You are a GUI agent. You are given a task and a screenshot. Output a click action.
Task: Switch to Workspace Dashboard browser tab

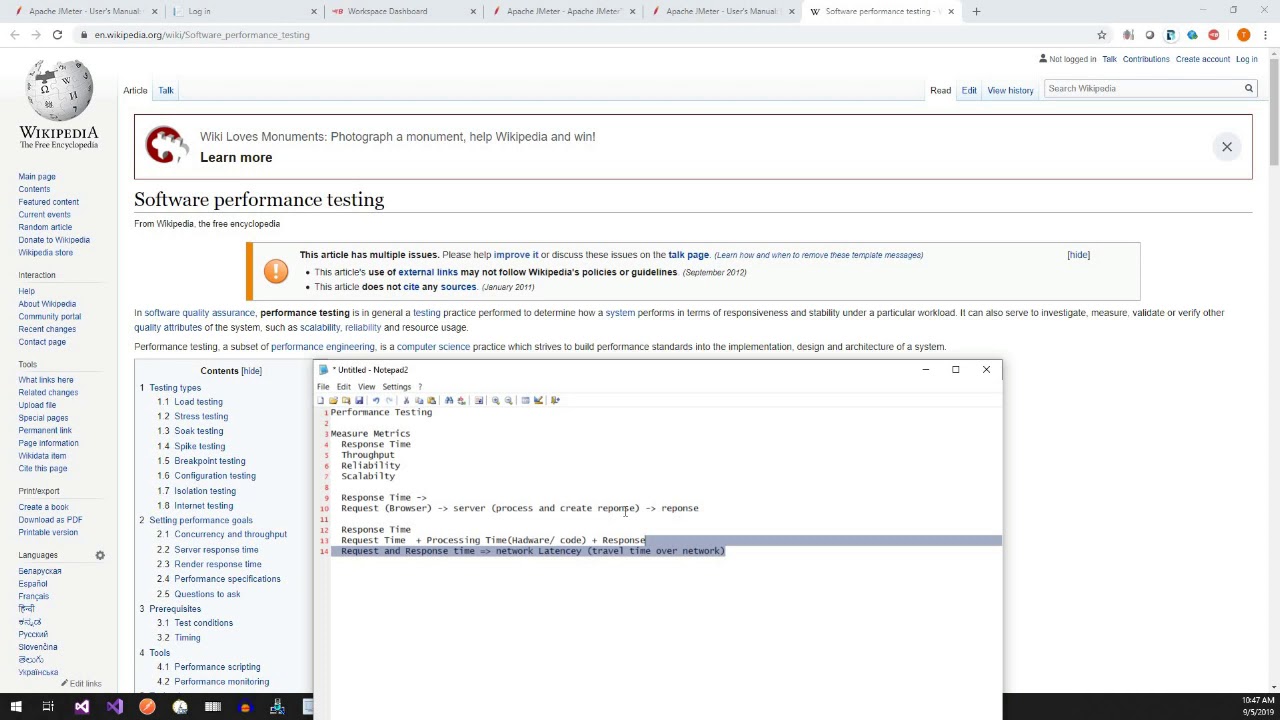(397, 11)
